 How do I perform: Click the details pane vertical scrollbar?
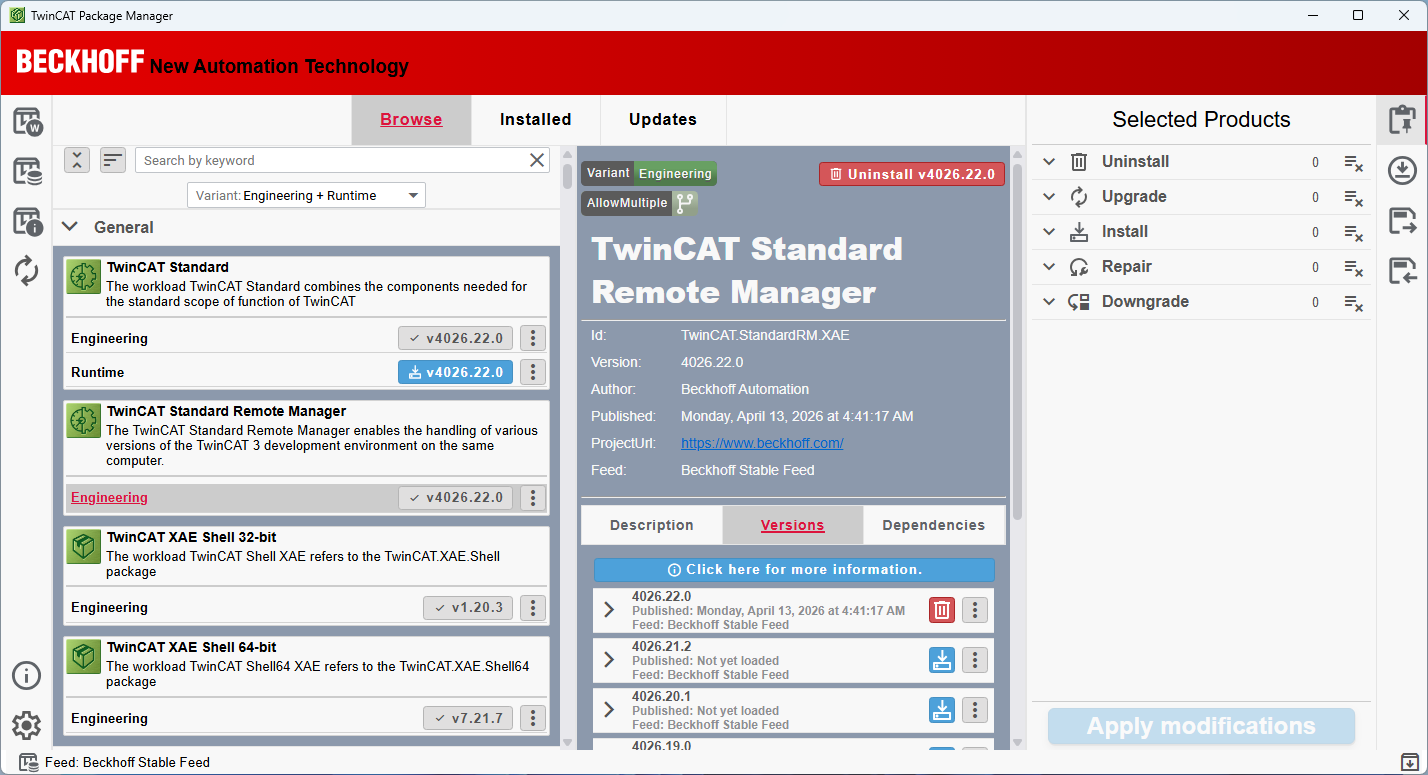tap(1017, 340)
